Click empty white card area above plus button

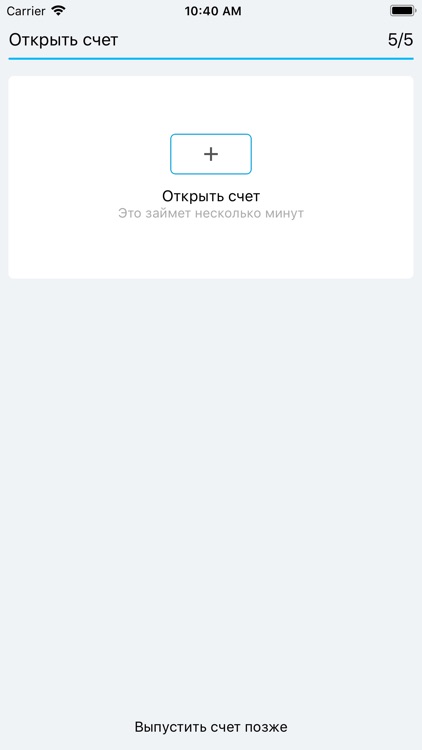pos(211,104)
